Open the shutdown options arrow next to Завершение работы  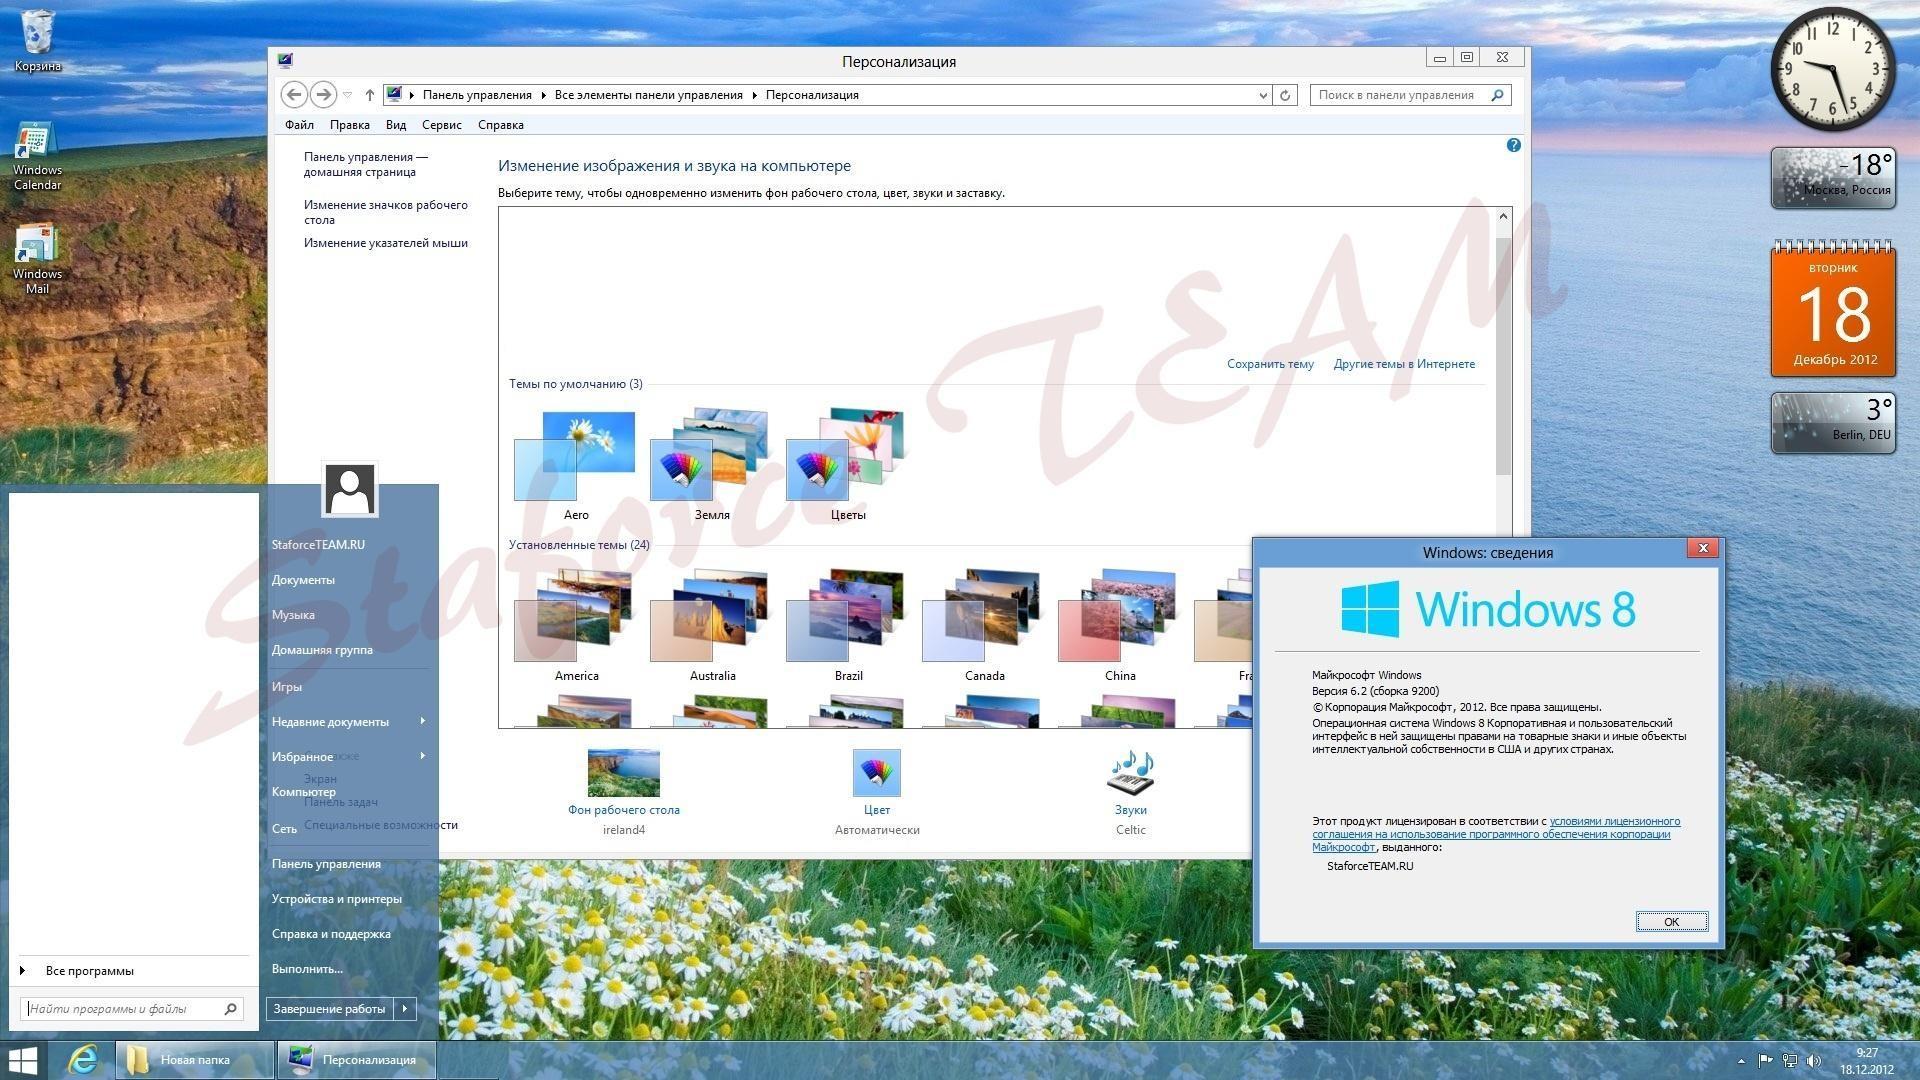click(405, 1009)
